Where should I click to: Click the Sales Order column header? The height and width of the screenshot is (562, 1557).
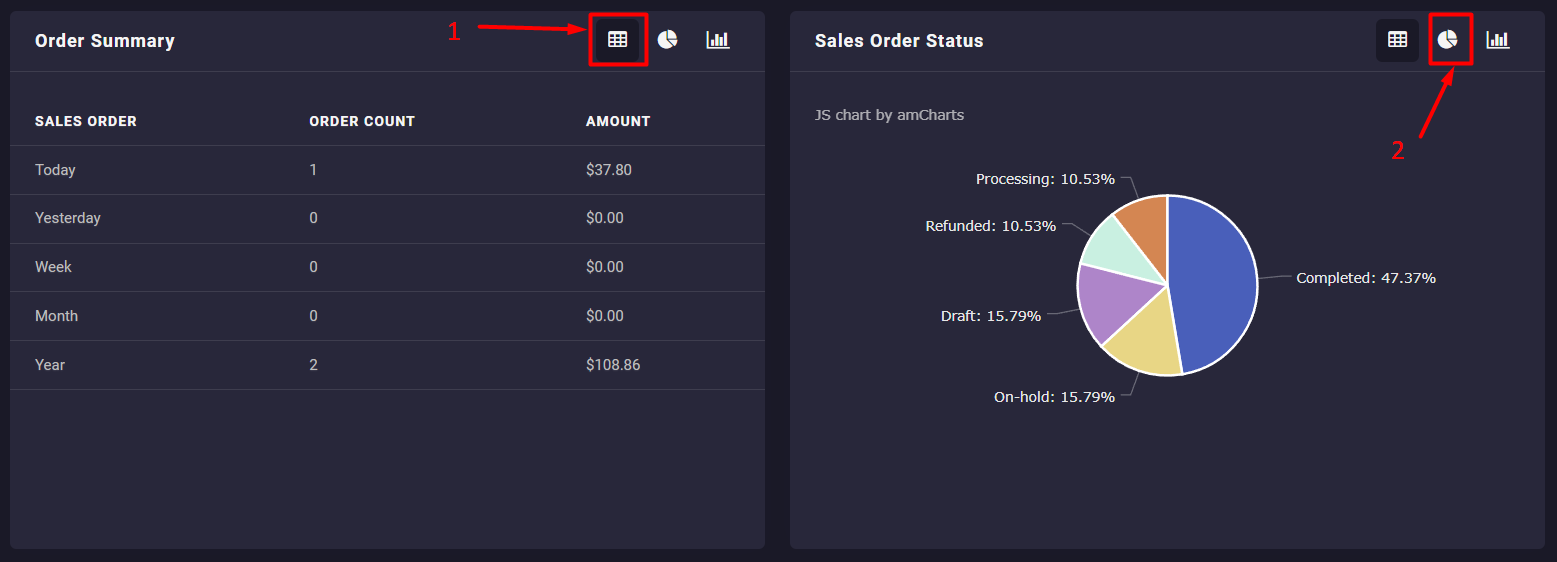click(86, 121)
